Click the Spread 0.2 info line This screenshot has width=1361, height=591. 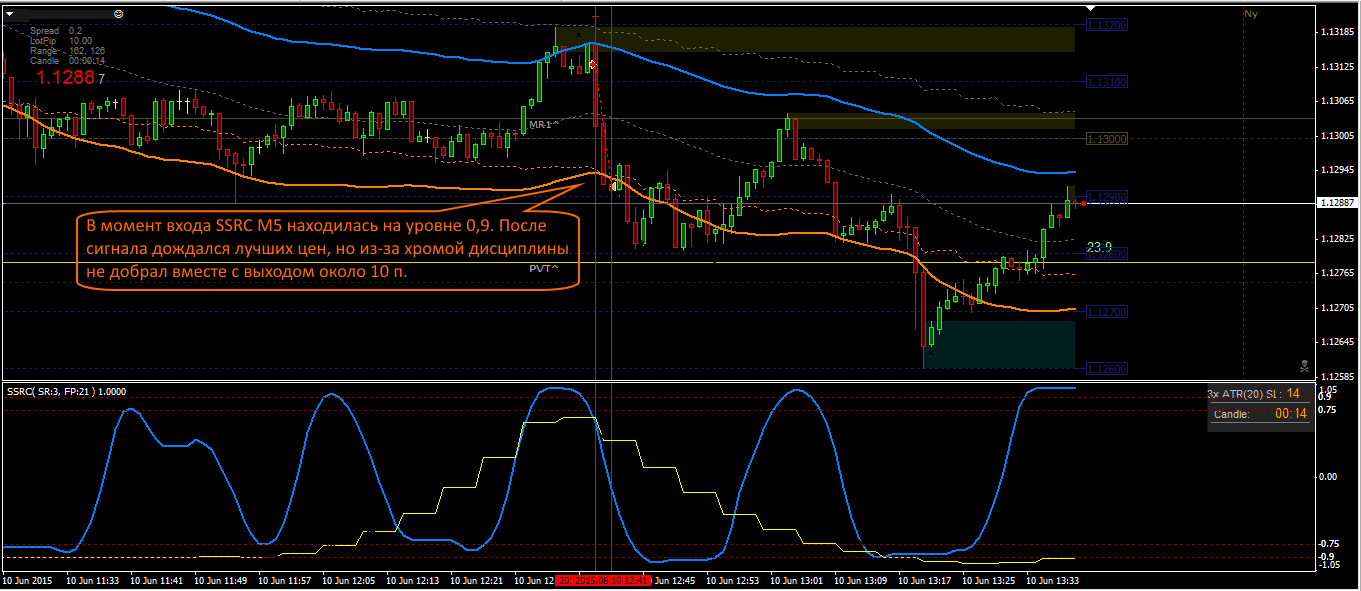coord(56,31)
